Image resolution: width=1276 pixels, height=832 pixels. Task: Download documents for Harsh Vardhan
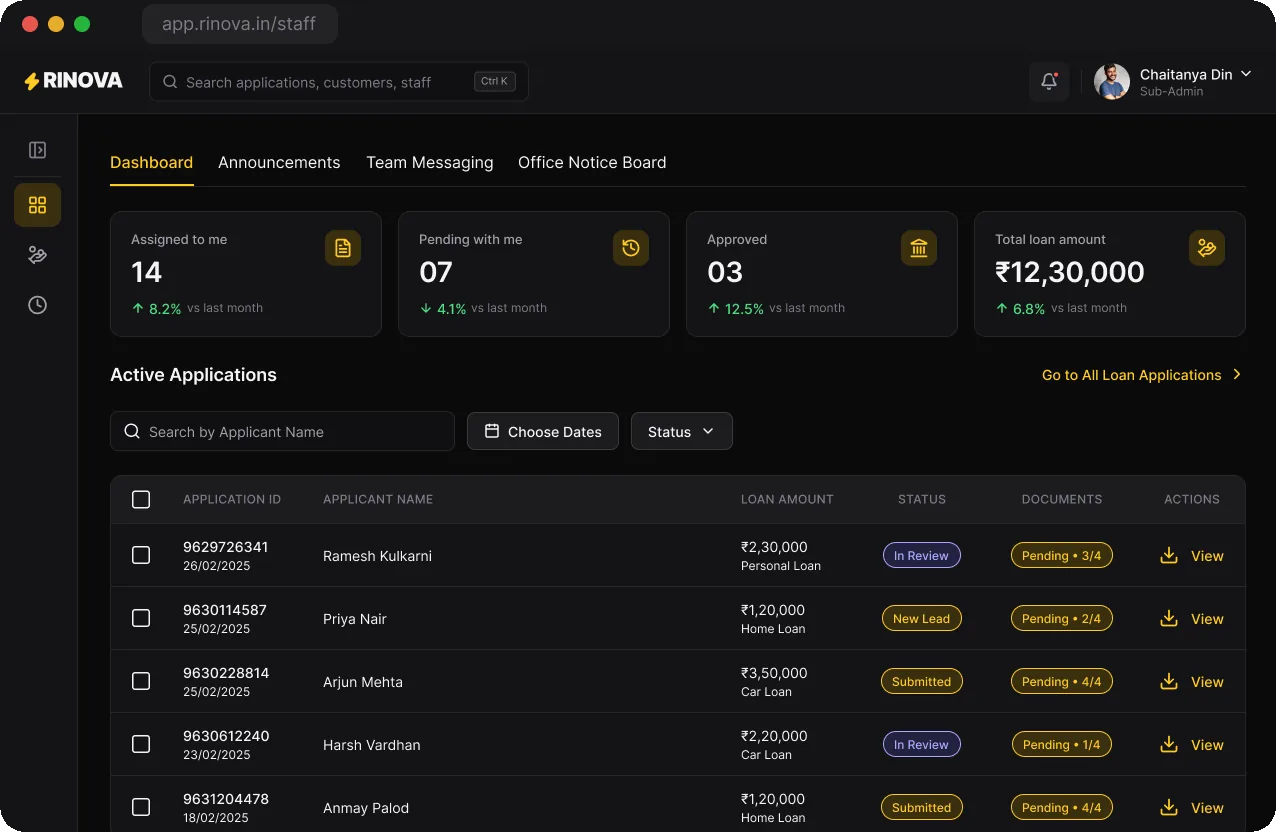pyautogui.click(x=1168, y=744)
